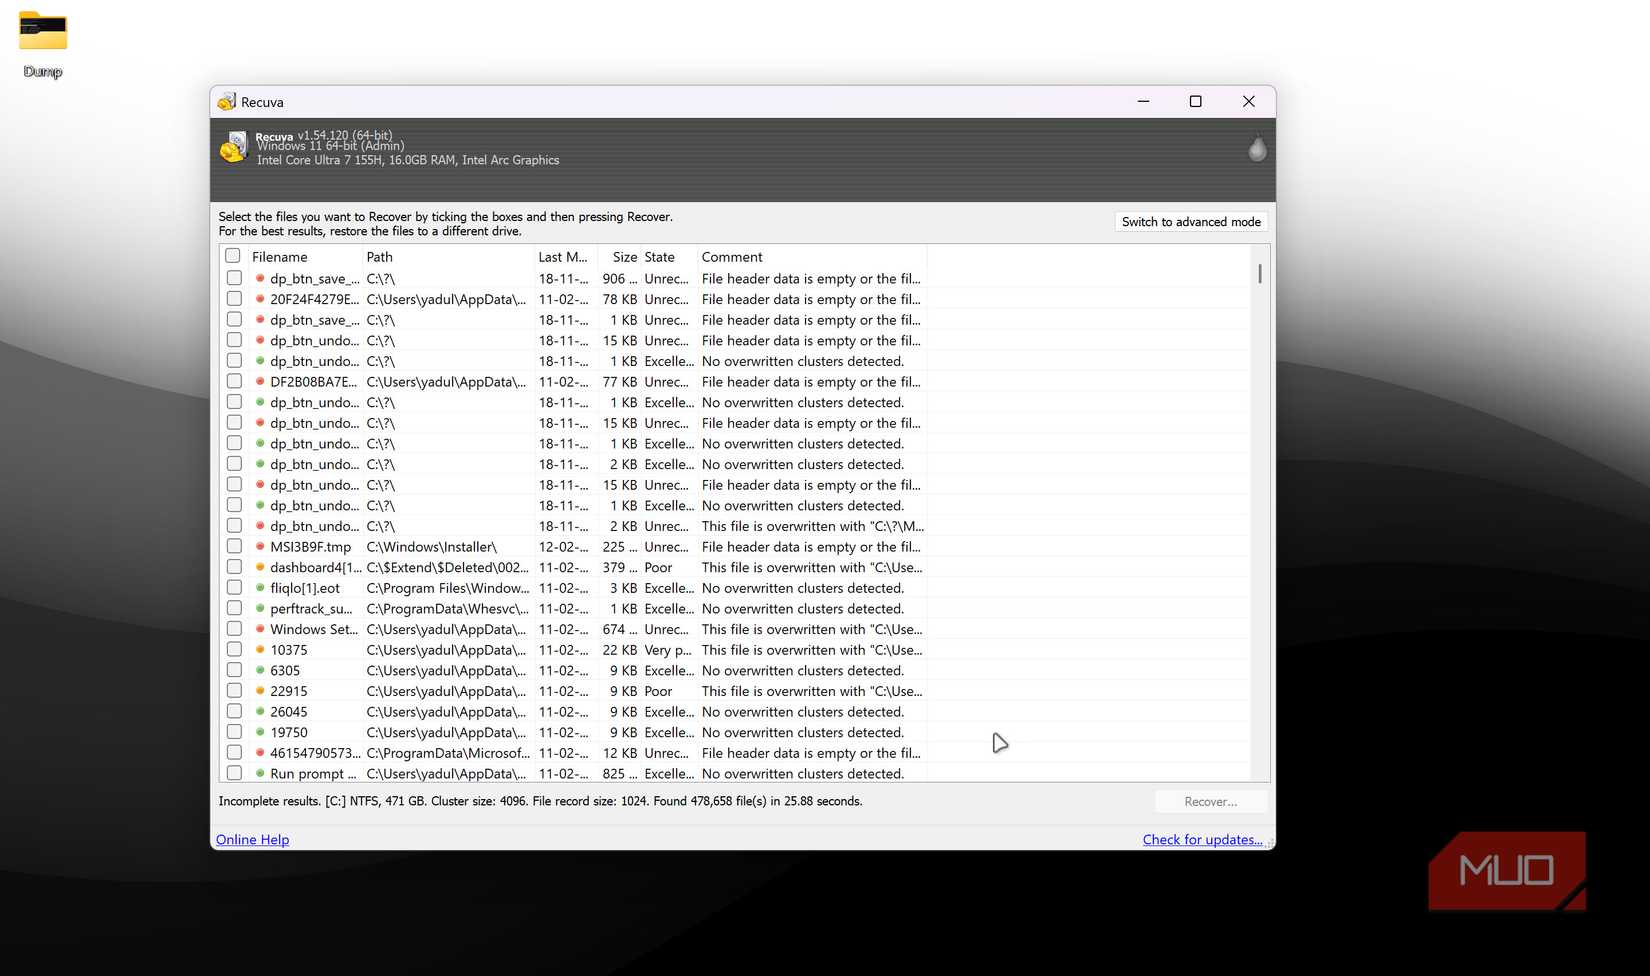Select the filename Run prompt in the list
The height and width of the screenshot is (976, 1650).
tap(313, 774)
